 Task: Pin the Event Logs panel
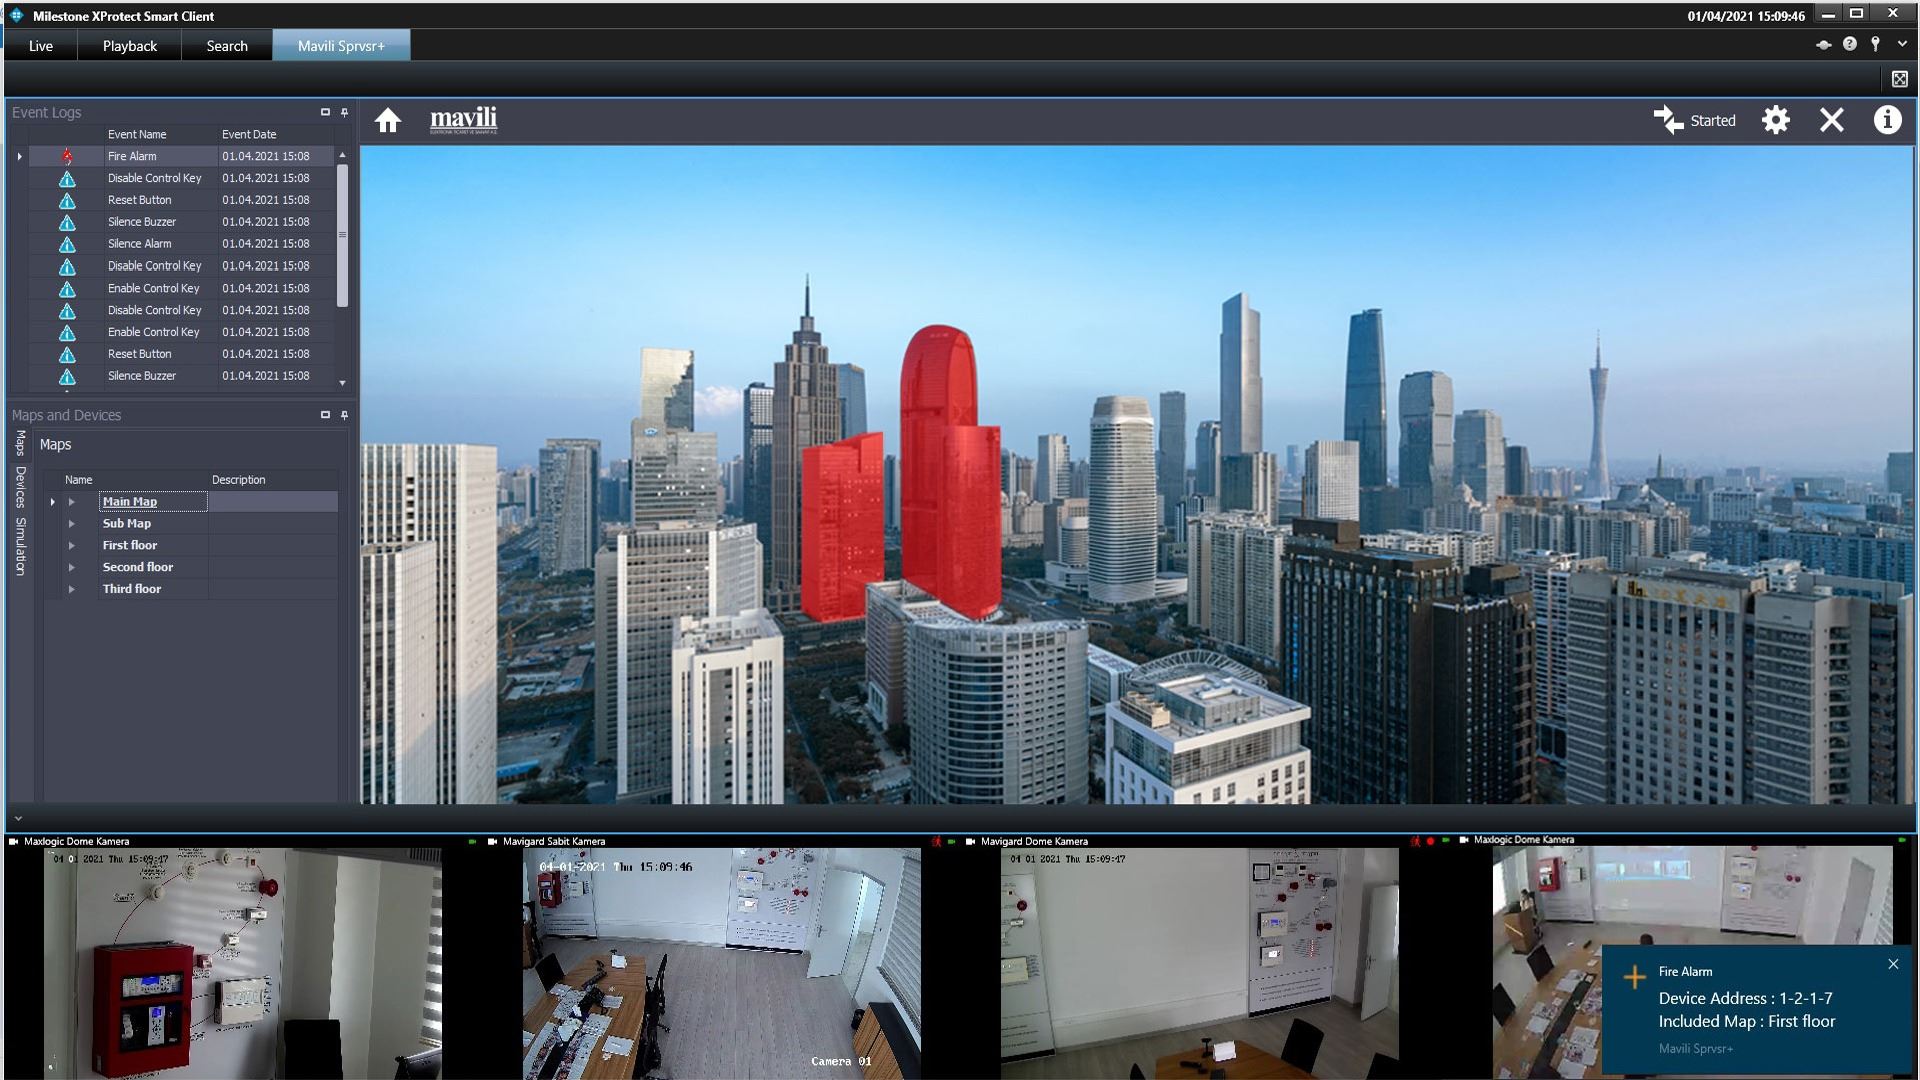[344, 112]
